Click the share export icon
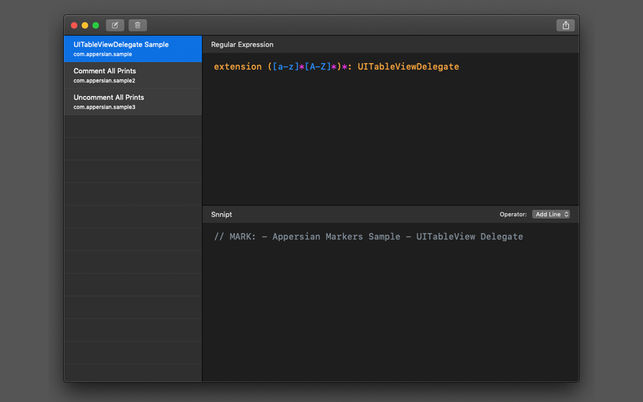This screenshot has height=402, width=643. coord(565,25)
